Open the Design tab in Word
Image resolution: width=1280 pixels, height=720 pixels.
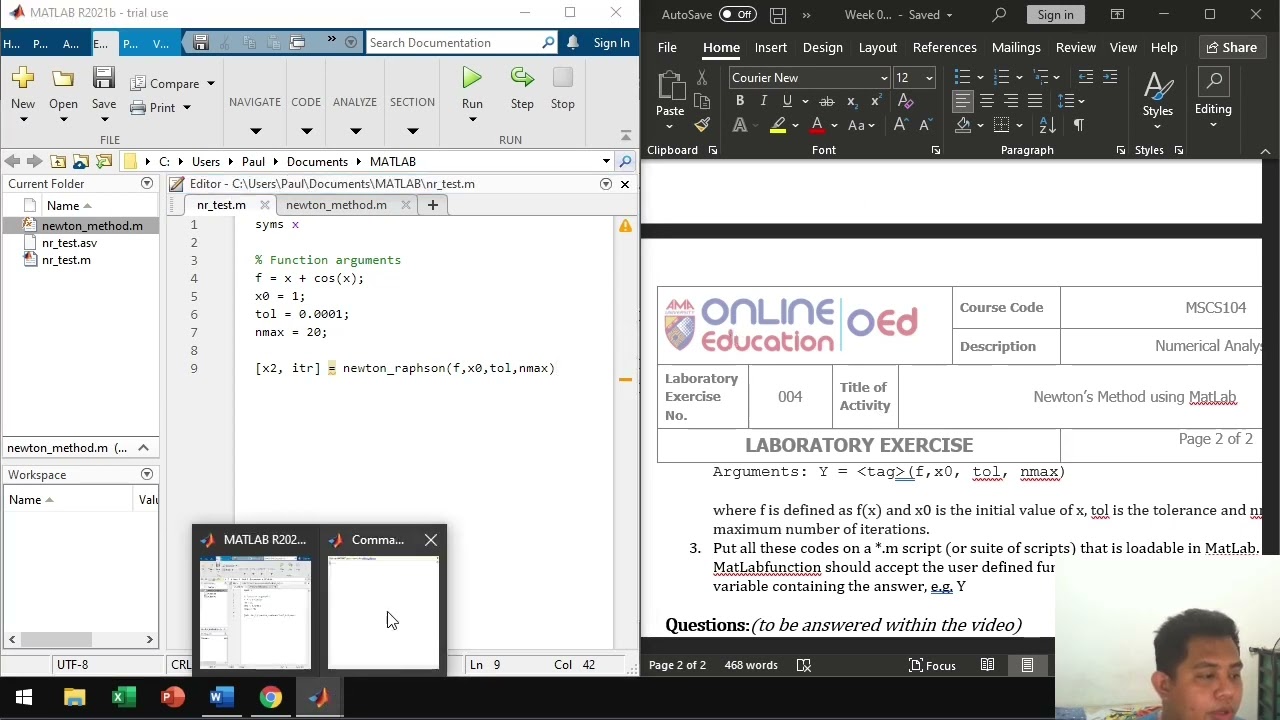click(x=822, y=47)
